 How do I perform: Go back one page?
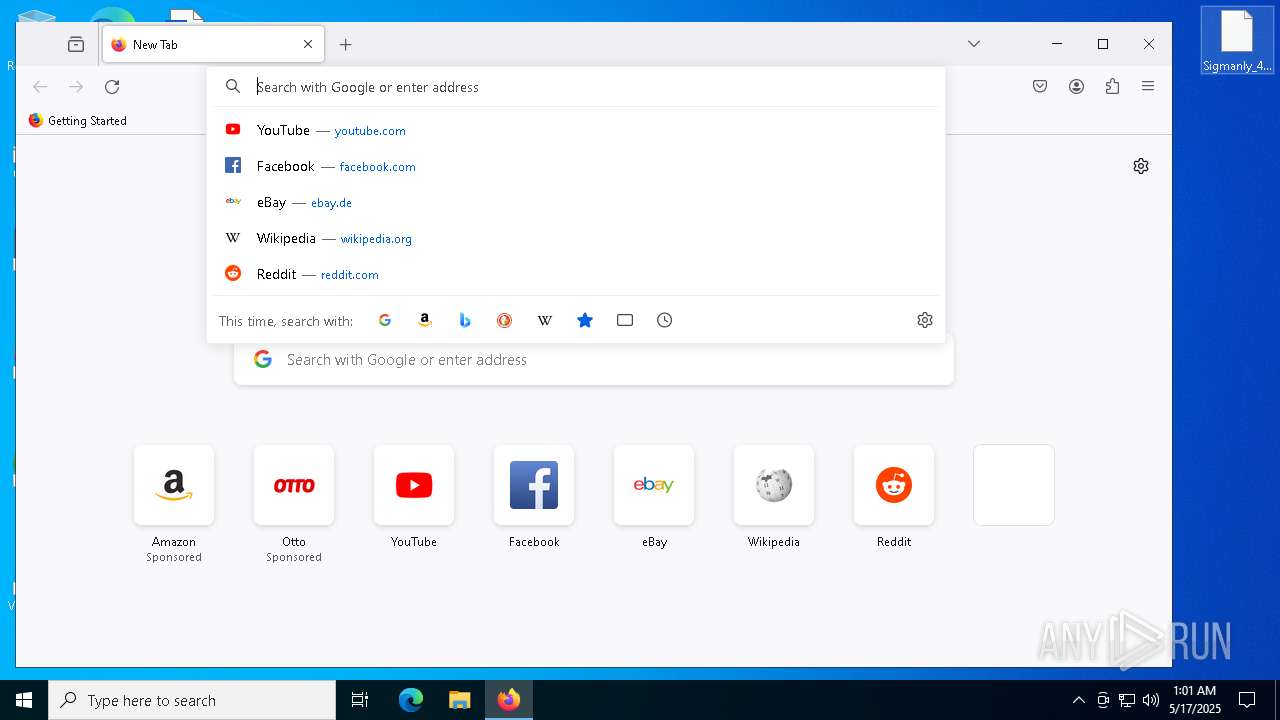coord(40,87)
